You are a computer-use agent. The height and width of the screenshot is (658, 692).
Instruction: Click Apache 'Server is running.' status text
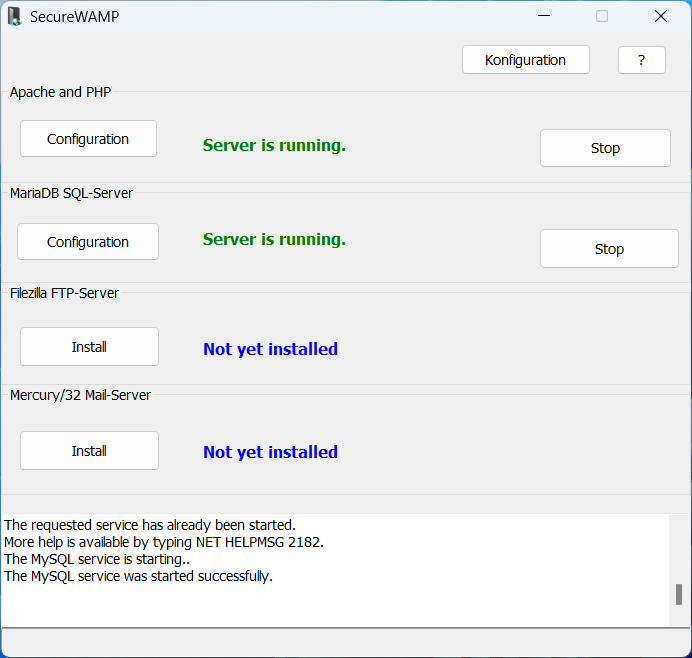click(x=274, y=145)
